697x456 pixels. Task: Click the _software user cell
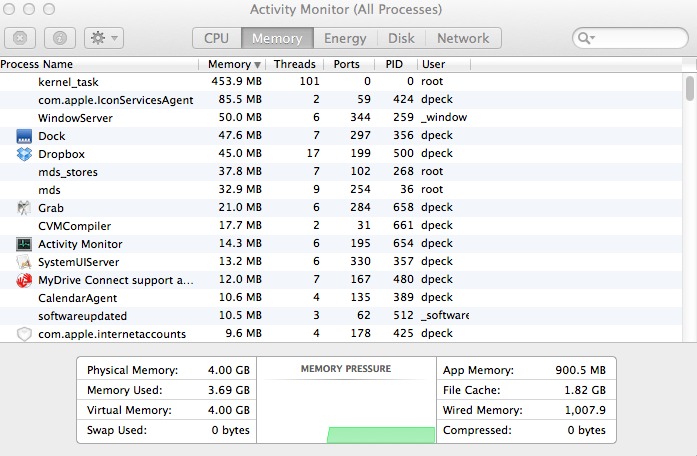(x=445, y=315)
